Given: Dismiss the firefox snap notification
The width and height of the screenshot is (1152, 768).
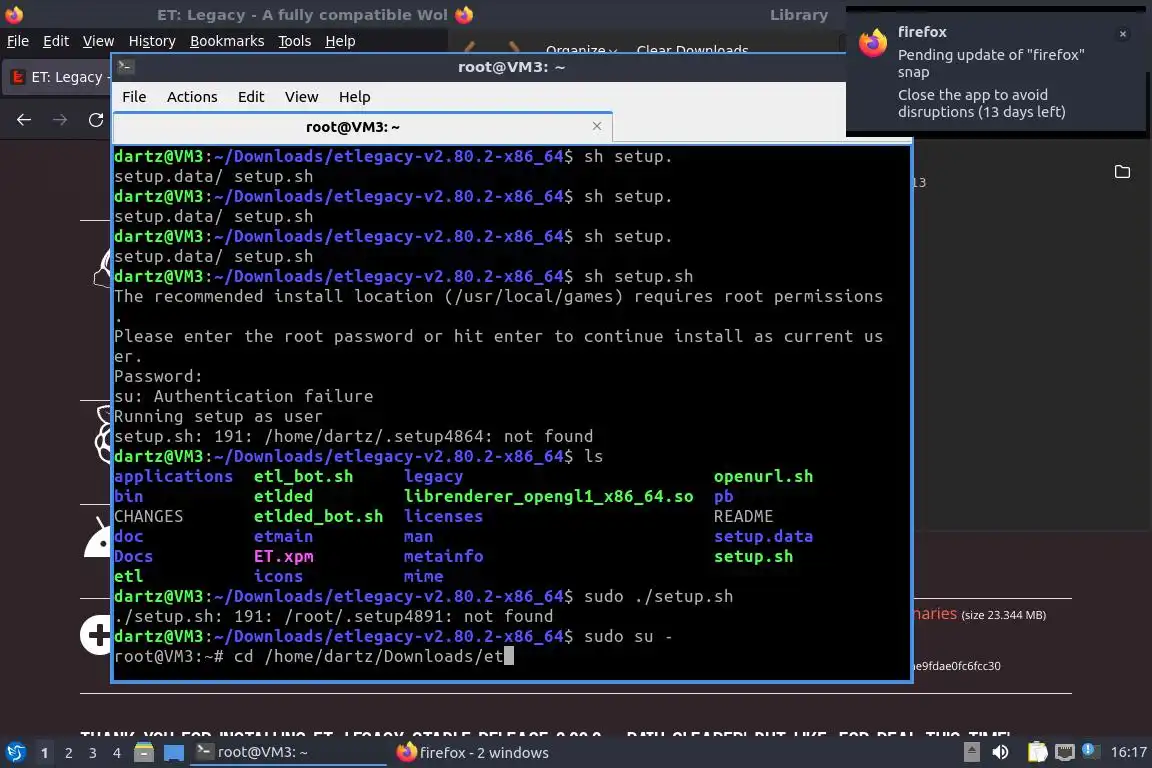Looking at the screenshot, I should 1123,34.
